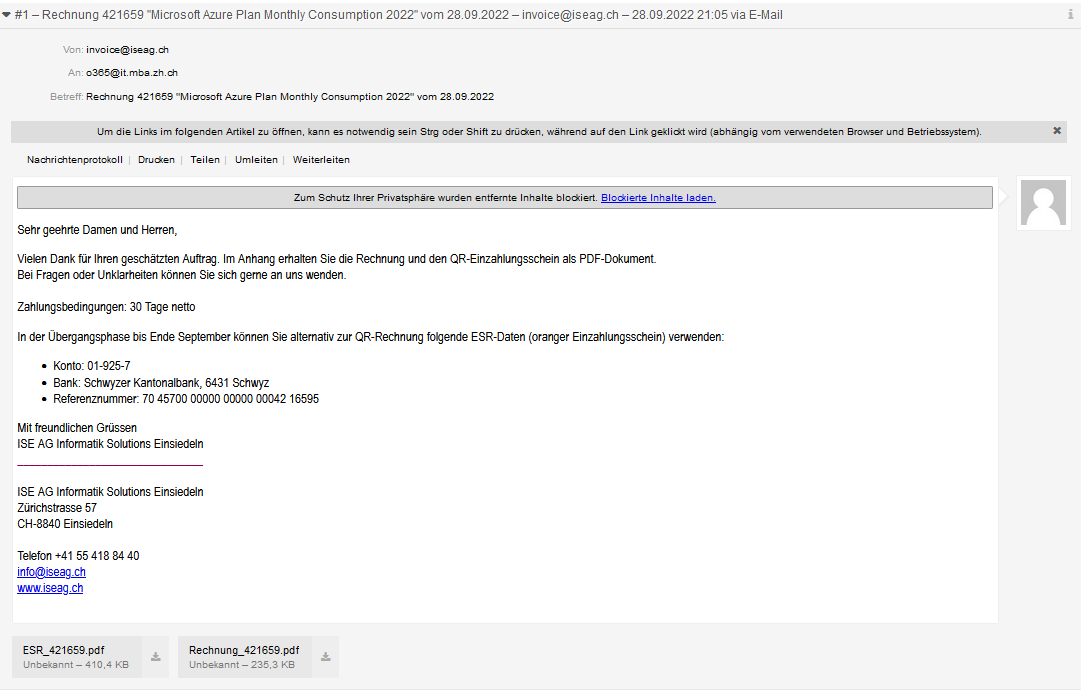Screen dimensions: 1081x691
Task: Download Rechnung_421659.pdf with its download icon
Action: [325, 657]
